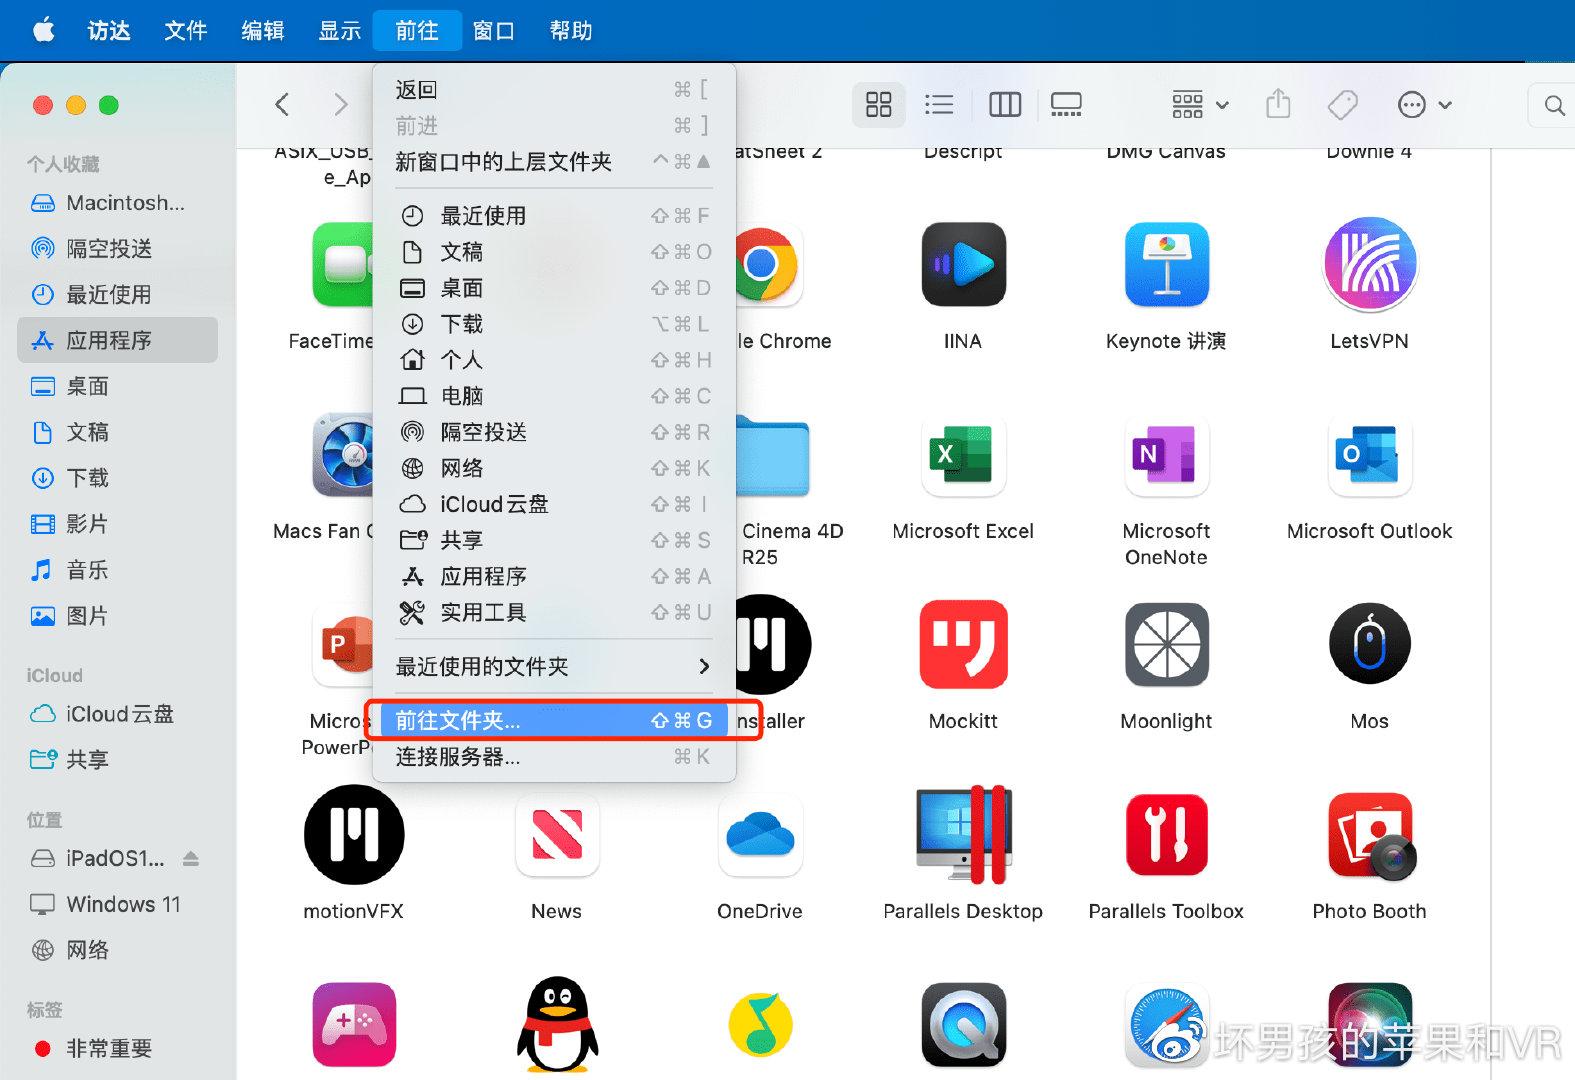Image resolution: width=1575 pixels, height=1080 pixels.
Task: Launch the OneDrive app icon
Action: [760, 835]
